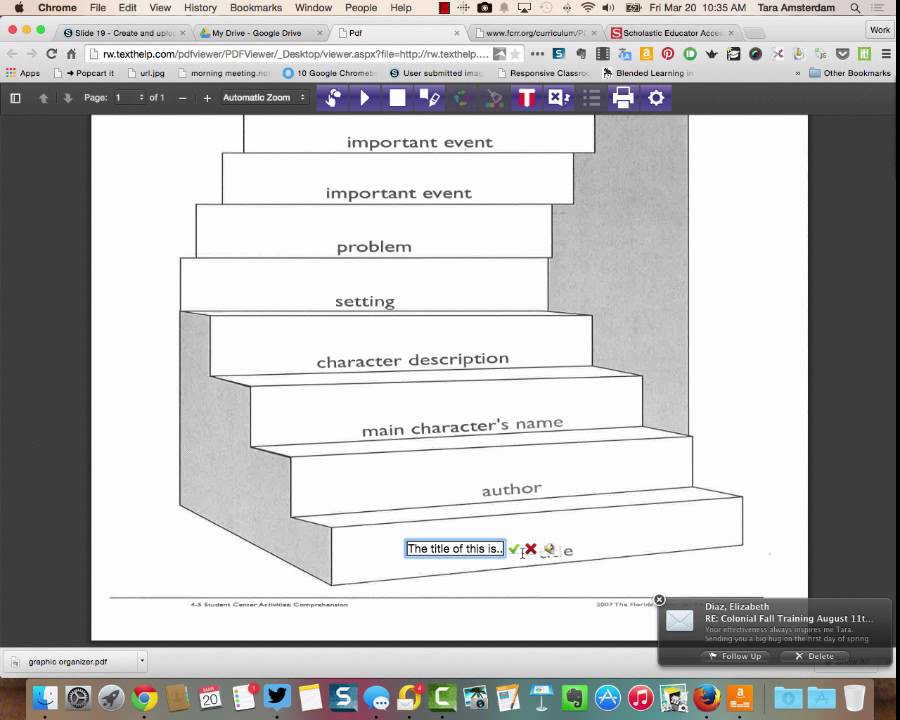Zoom in with the plus button
Image resolution: width=900 pixels, height=720 pixels.
point(207,98)
